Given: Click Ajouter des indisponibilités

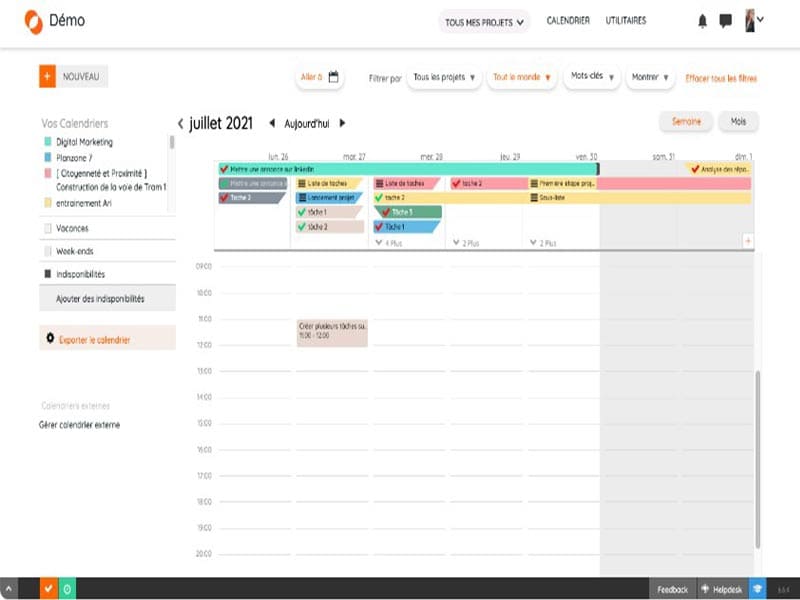Looking at the screenshot, I should (x=108, y=298).
